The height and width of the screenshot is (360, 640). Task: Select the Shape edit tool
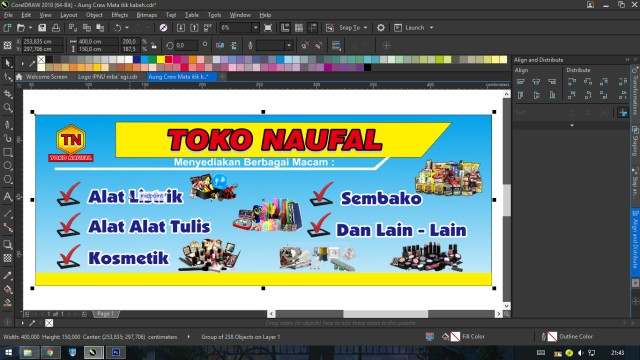click(x=7, y=77)
